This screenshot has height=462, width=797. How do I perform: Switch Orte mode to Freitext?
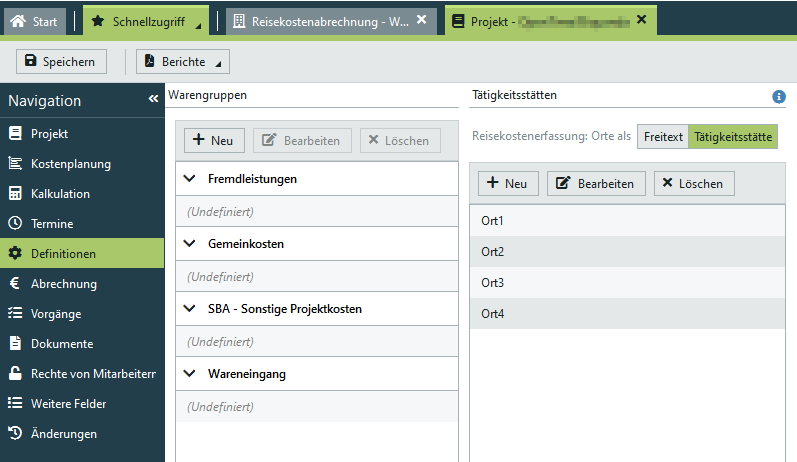pos(663,137)
